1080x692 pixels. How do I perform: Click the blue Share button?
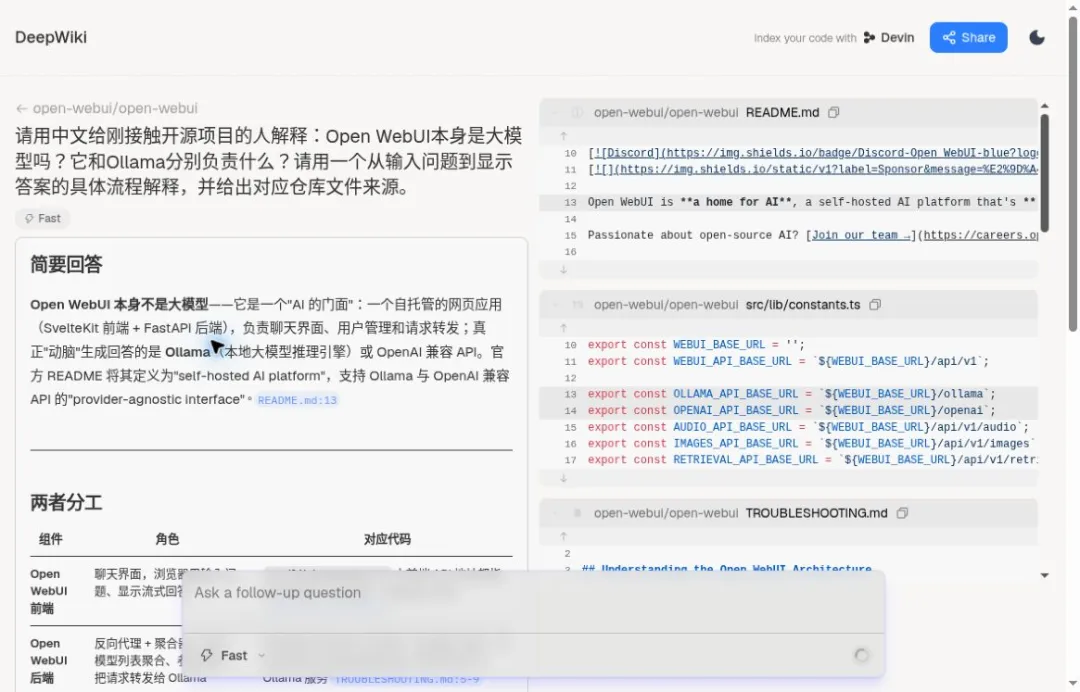pyautogui.click(x=968, y=38)
